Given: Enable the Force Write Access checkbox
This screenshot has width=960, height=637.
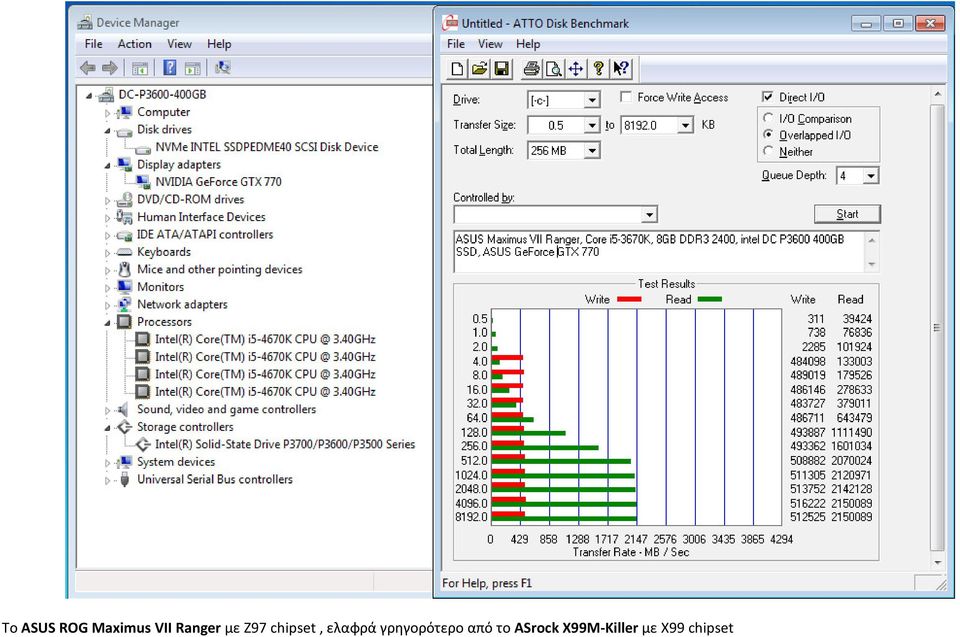Looking at the screenshot, I should [626, 97].
